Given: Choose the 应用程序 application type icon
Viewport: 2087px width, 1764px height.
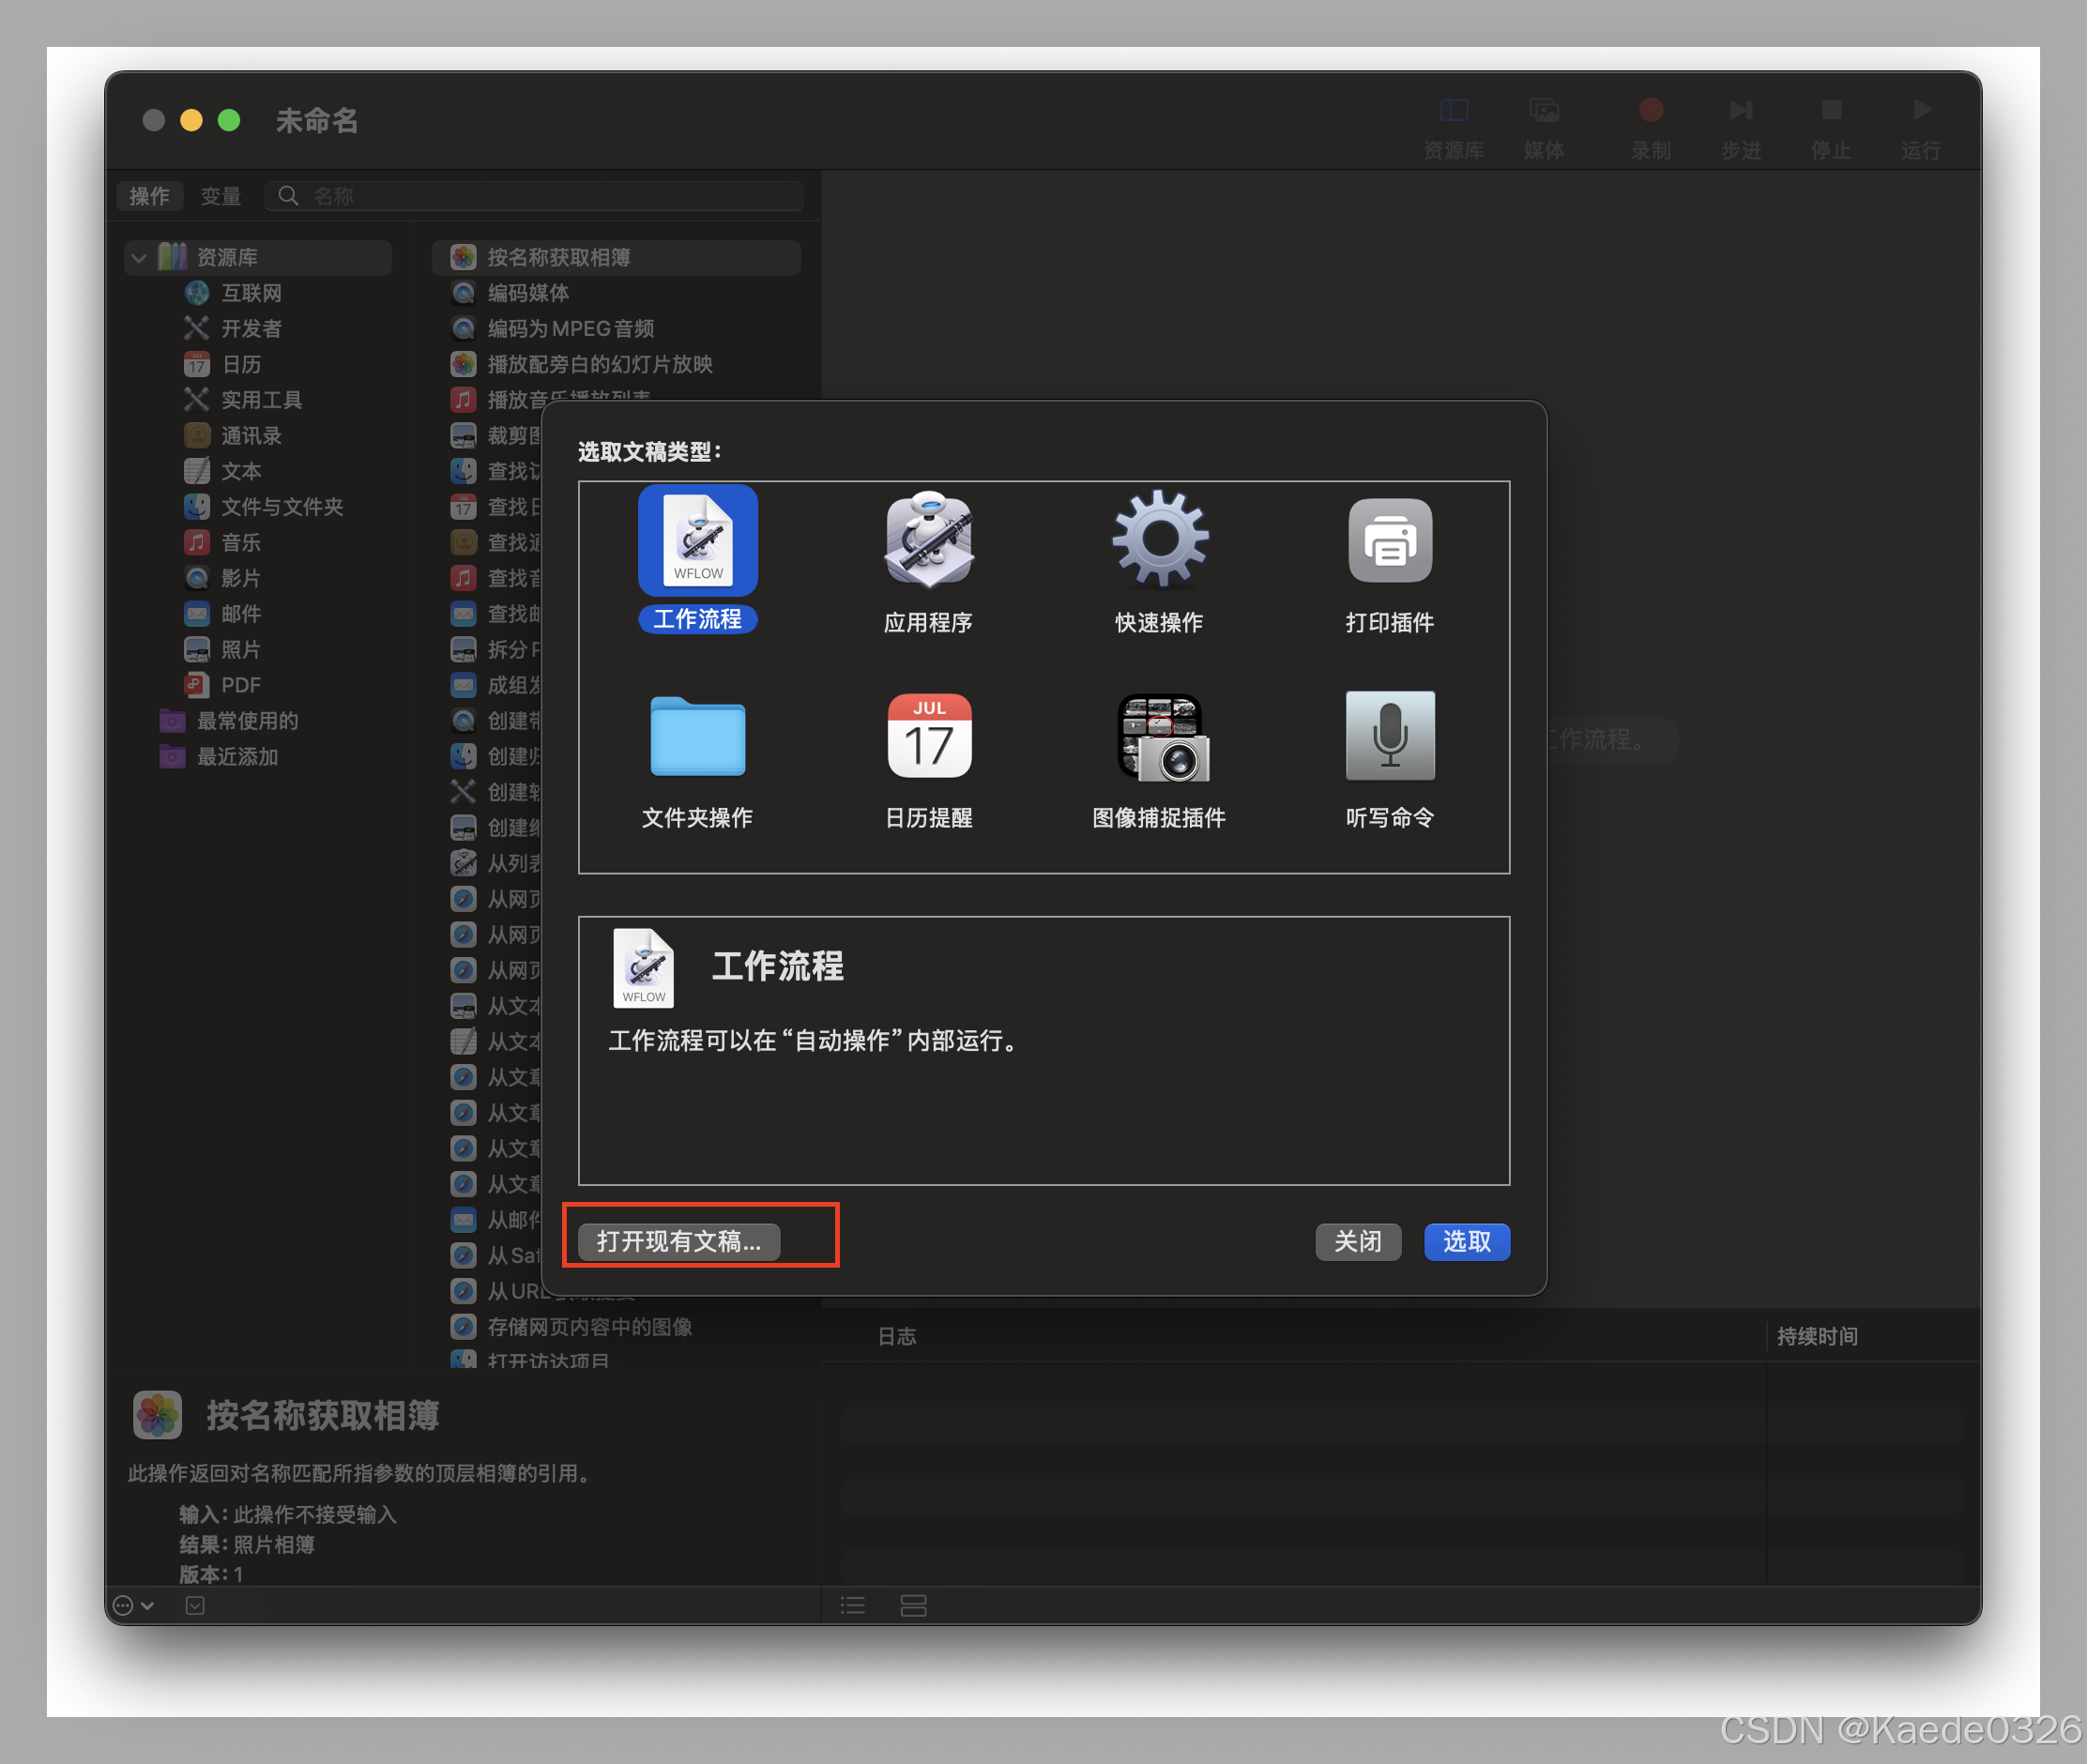Looking at the screenshot, I should coord(928,541).
